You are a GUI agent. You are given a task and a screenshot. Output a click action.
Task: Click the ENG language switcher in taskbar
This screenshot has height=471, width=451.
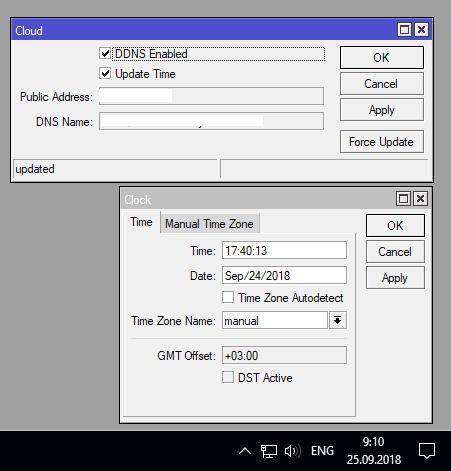[x=322, y=451]
